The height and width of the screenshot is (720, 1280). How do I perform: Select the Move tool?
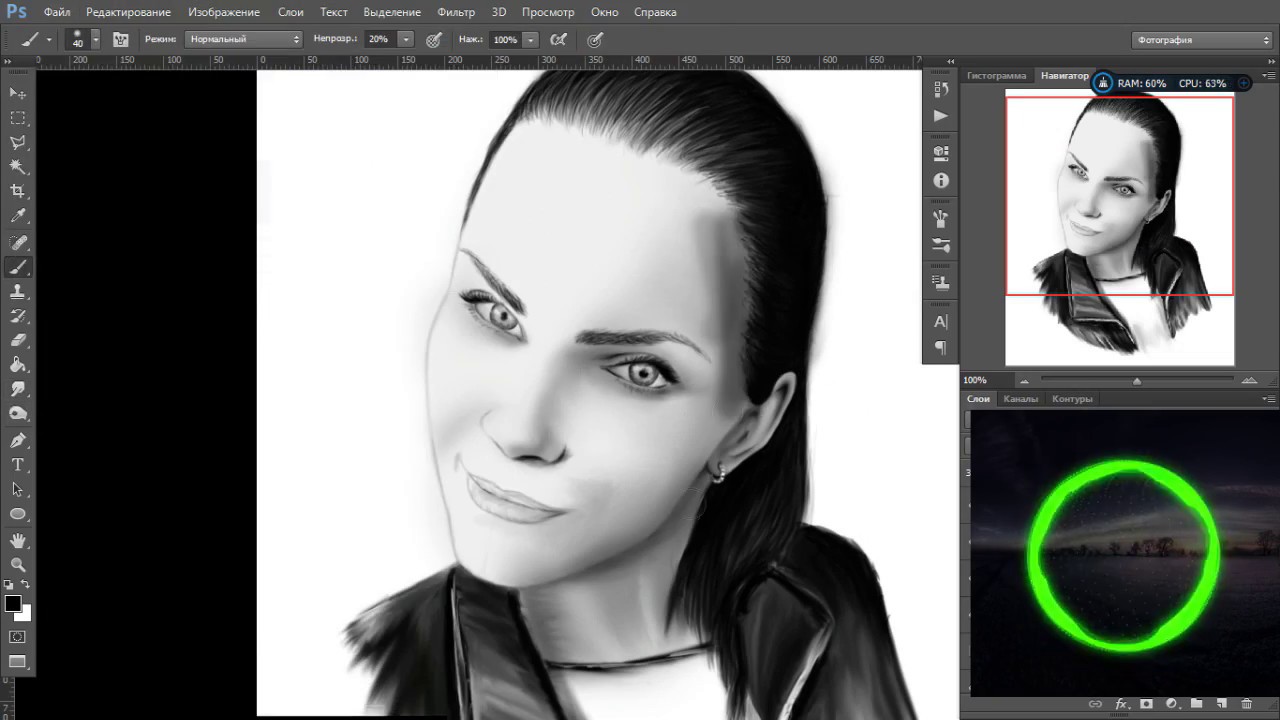18,93
